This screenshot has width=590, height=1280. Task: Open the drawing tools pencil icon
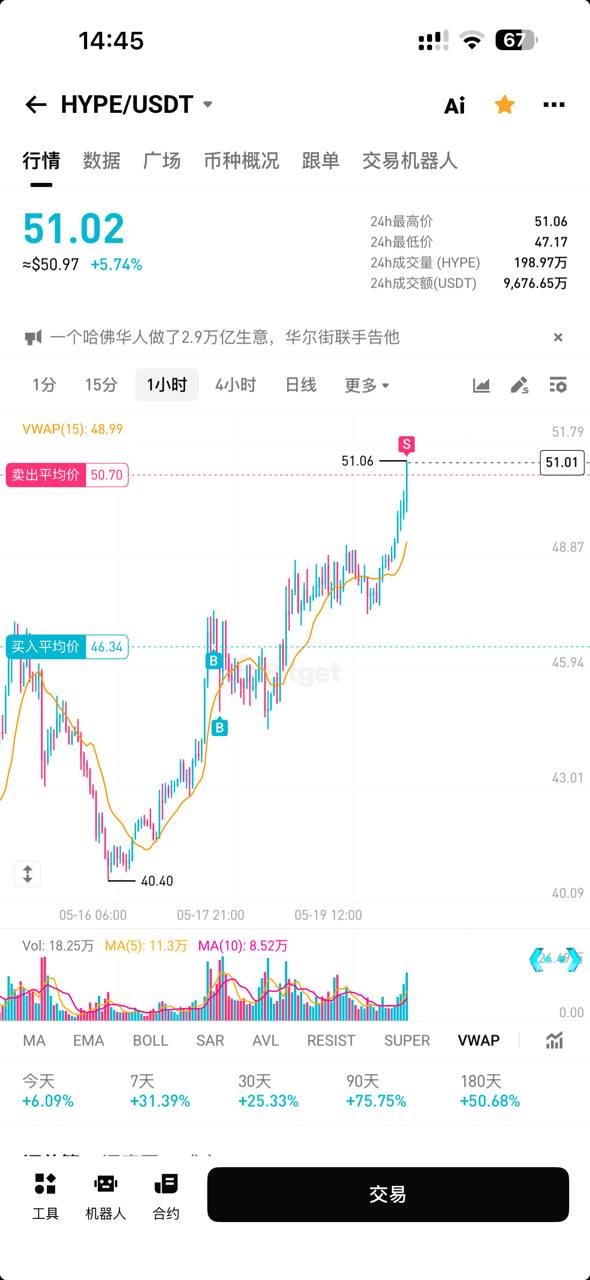pyautogui.click(x=519, y=385)
